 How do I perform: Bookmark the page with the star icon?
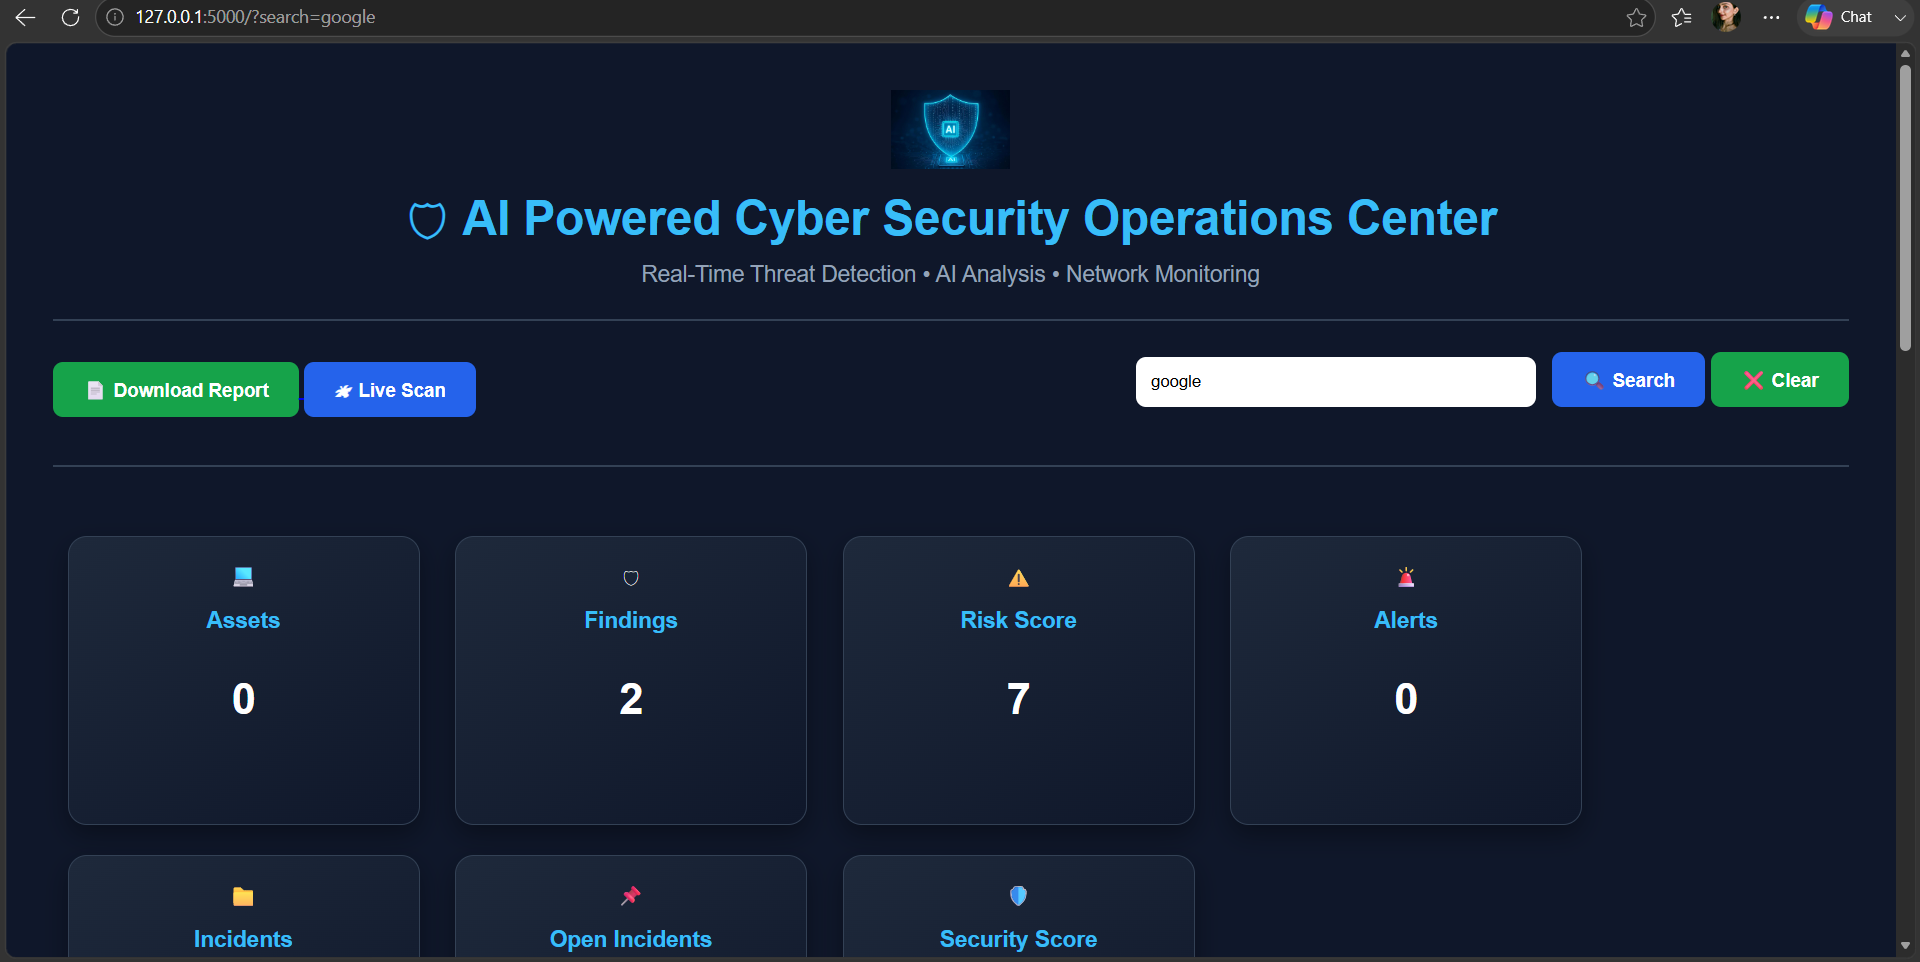[1636, 17]
